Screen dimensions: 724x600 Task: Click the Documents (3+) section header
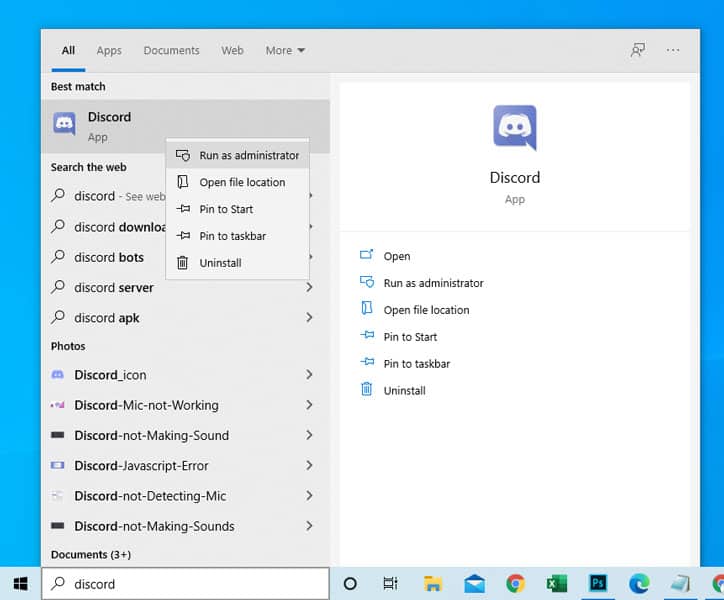91,554
